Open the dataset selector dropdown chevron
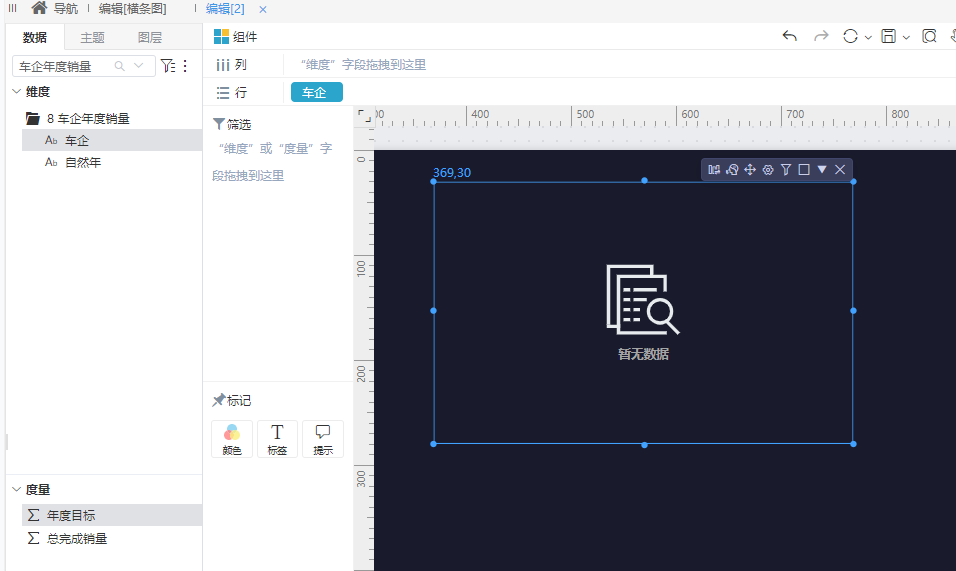 (x=139, y=66)
